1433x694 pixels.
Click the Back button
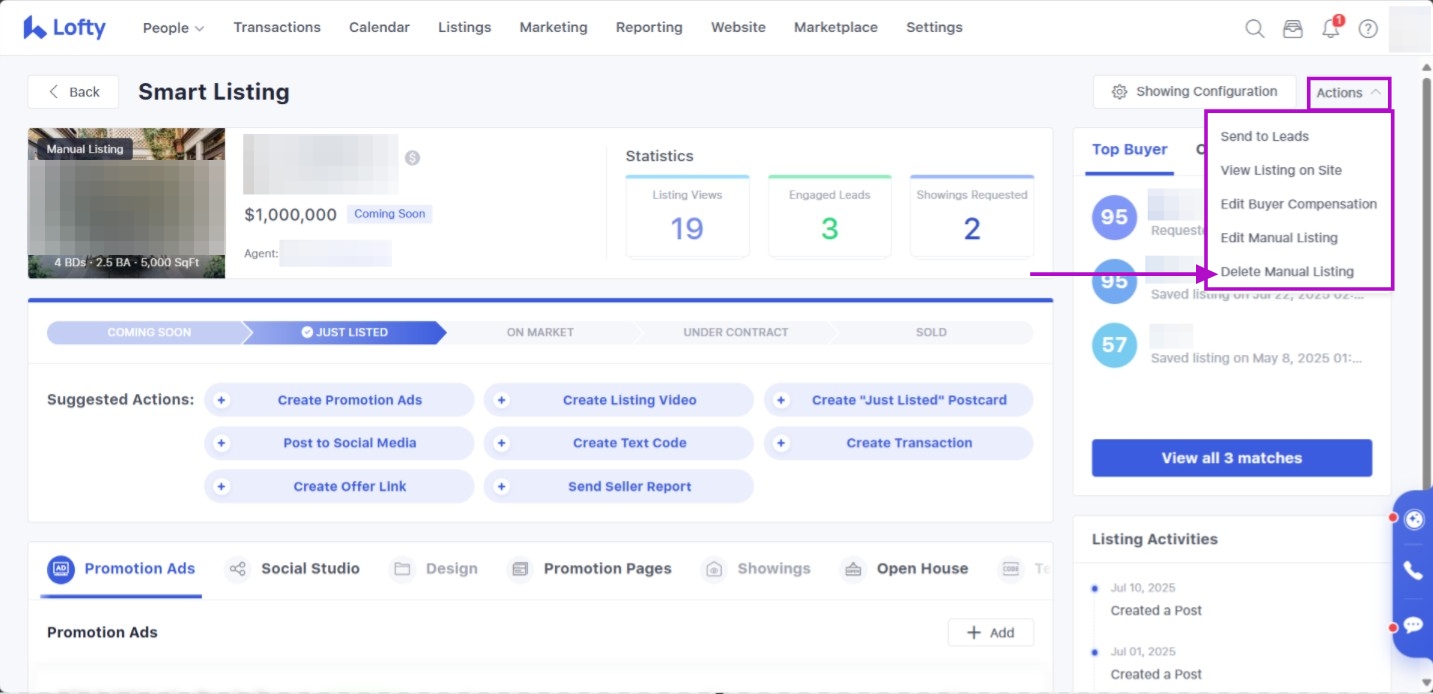click(x=73, y=92)
